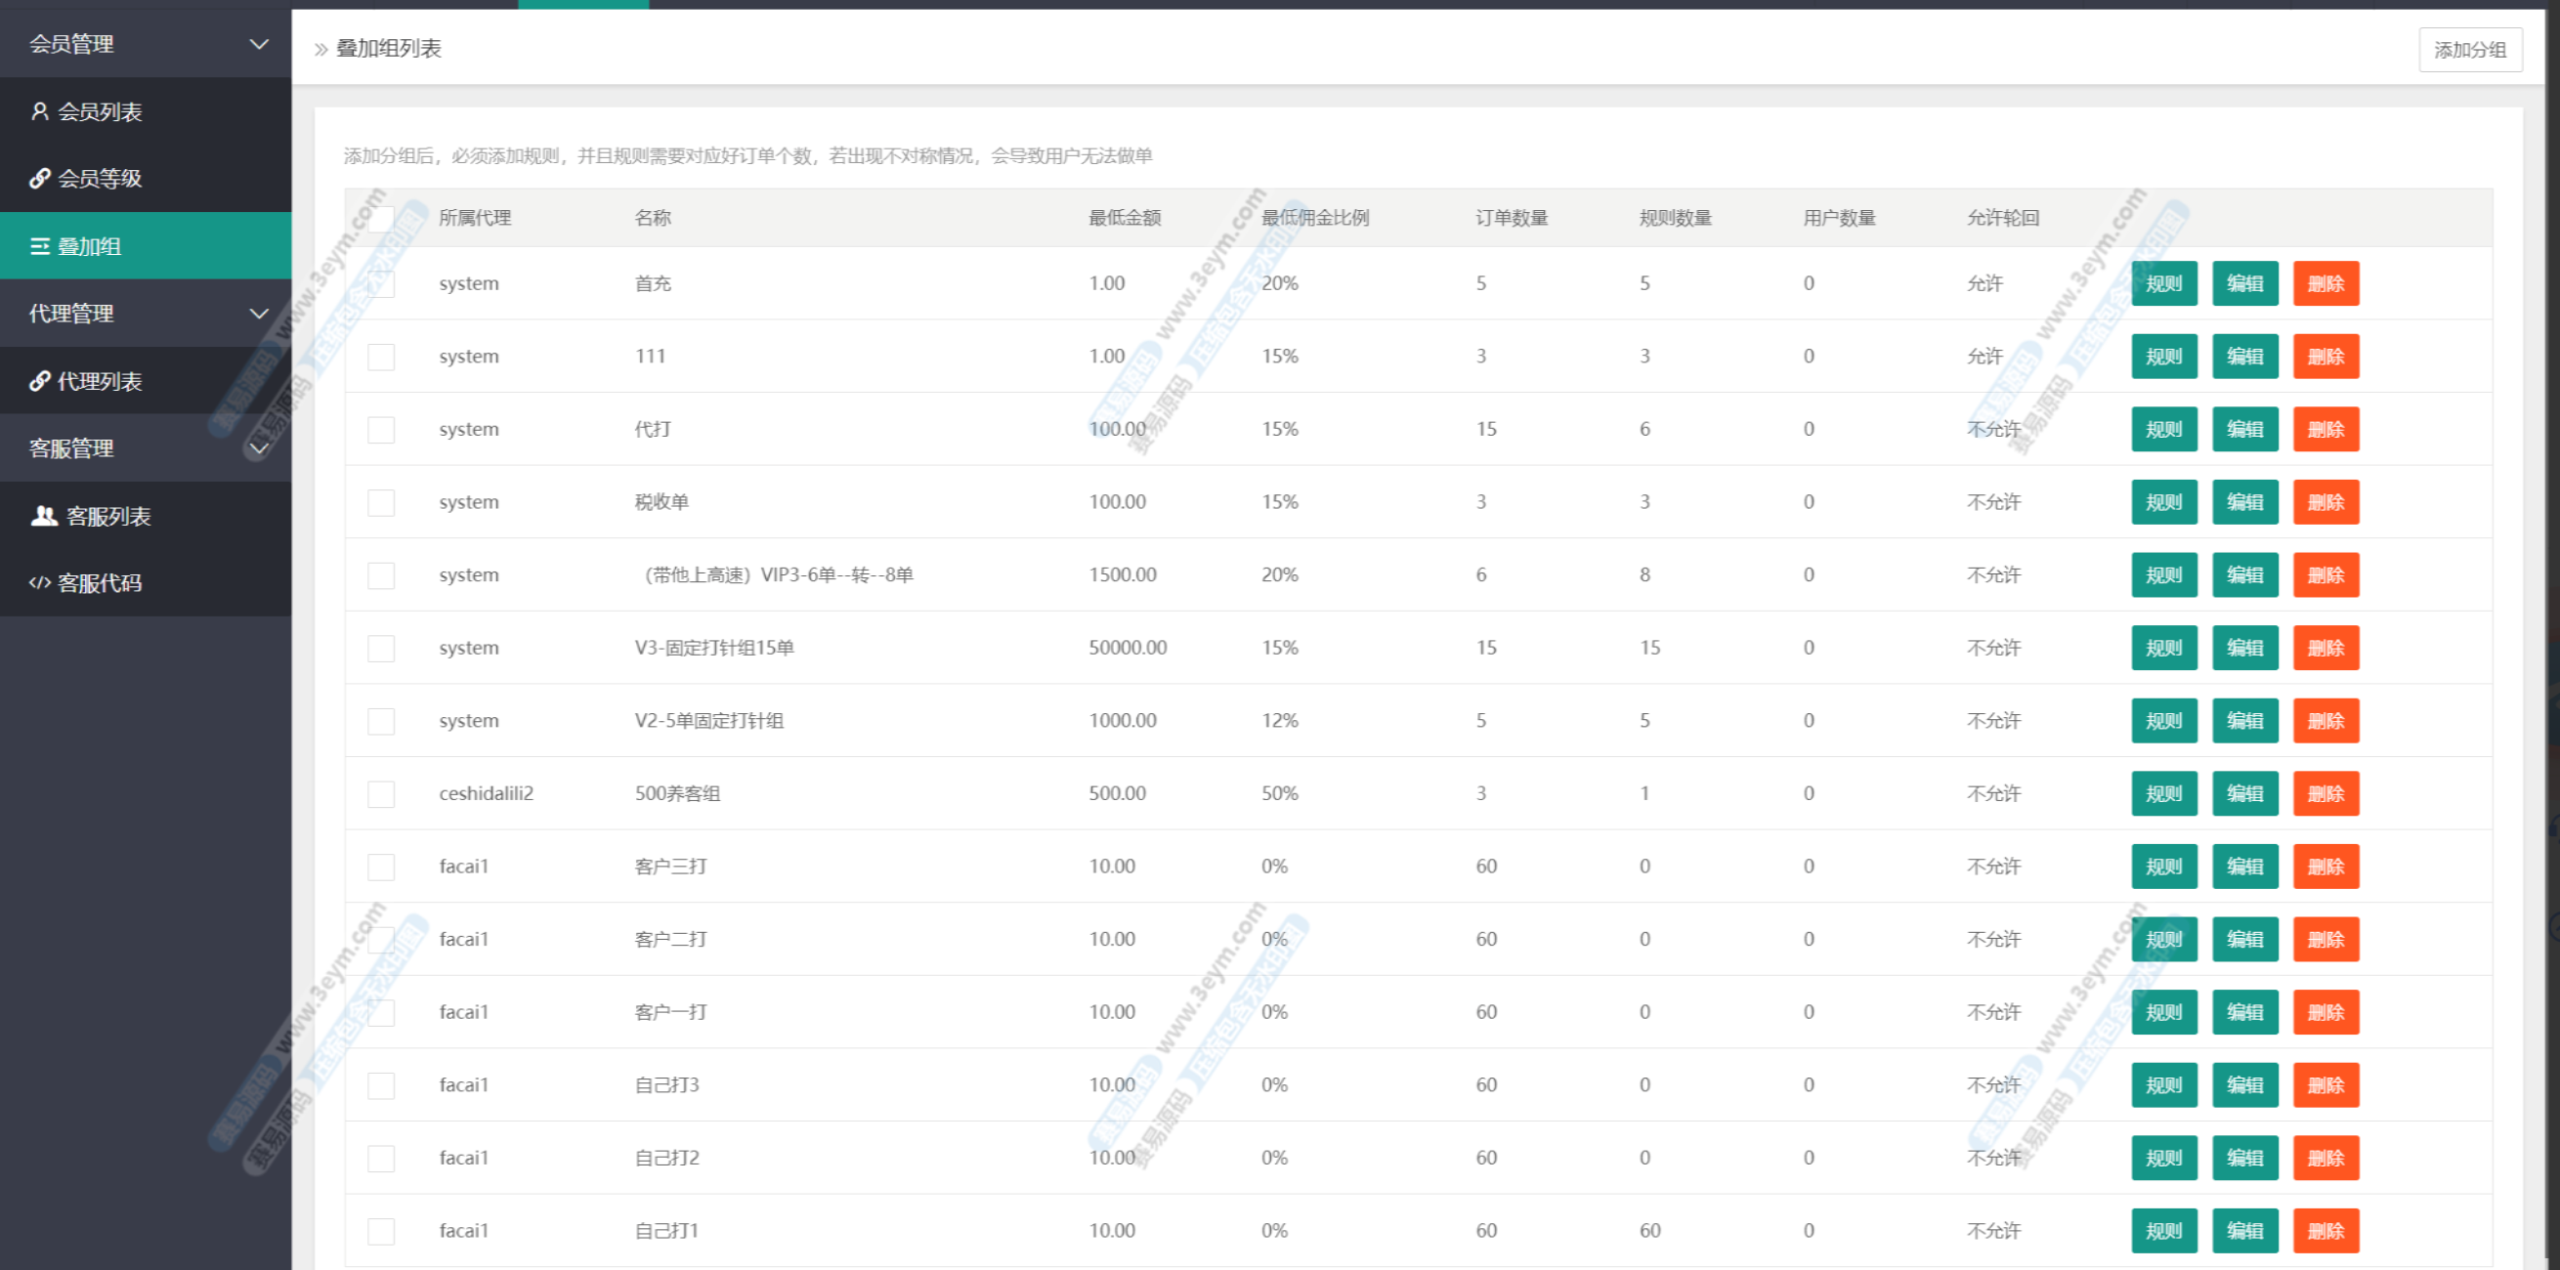Click the vertical scrollbar on right edge
2560x1270 pixels.
coord(2552,640)
